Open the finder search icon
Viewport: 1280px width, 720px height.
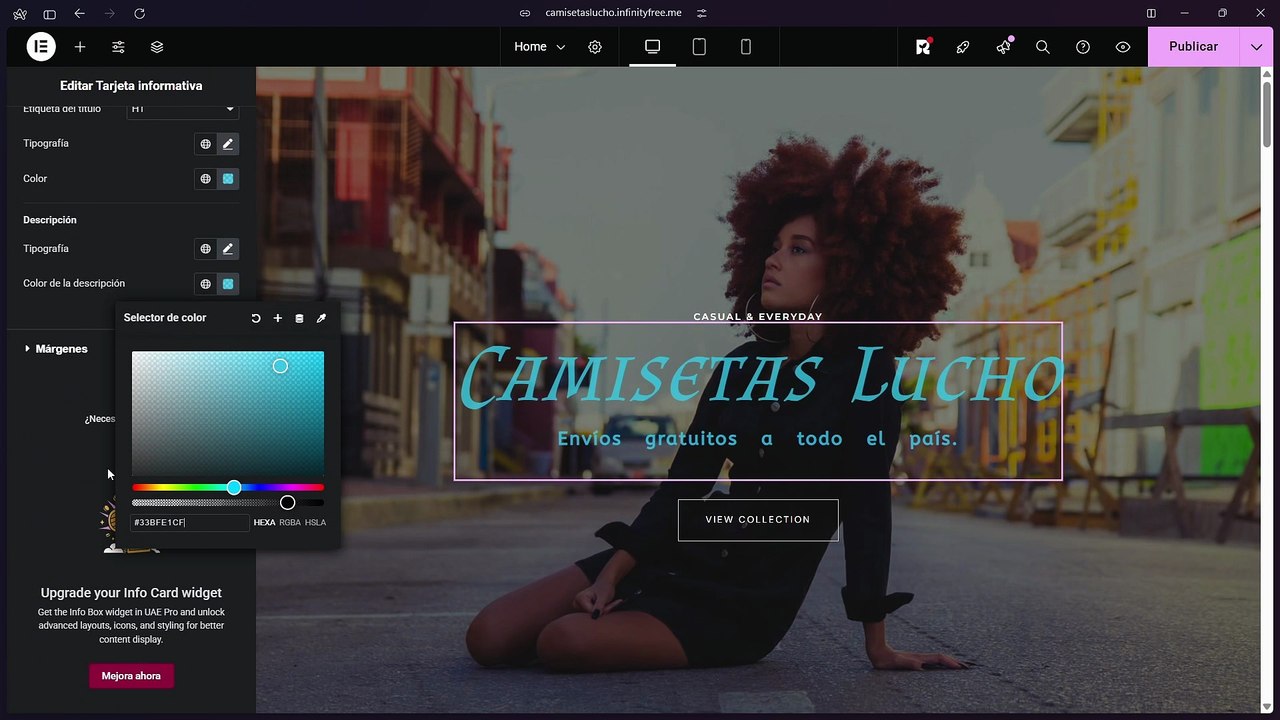coord(1043,47)
